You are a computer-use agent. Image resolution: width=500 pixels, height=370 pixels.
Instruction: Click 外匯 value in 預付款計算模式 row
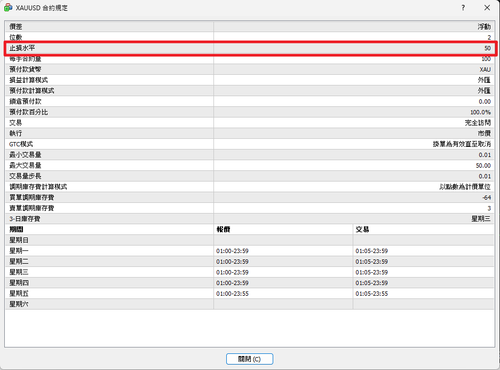[x=484, y=91]
